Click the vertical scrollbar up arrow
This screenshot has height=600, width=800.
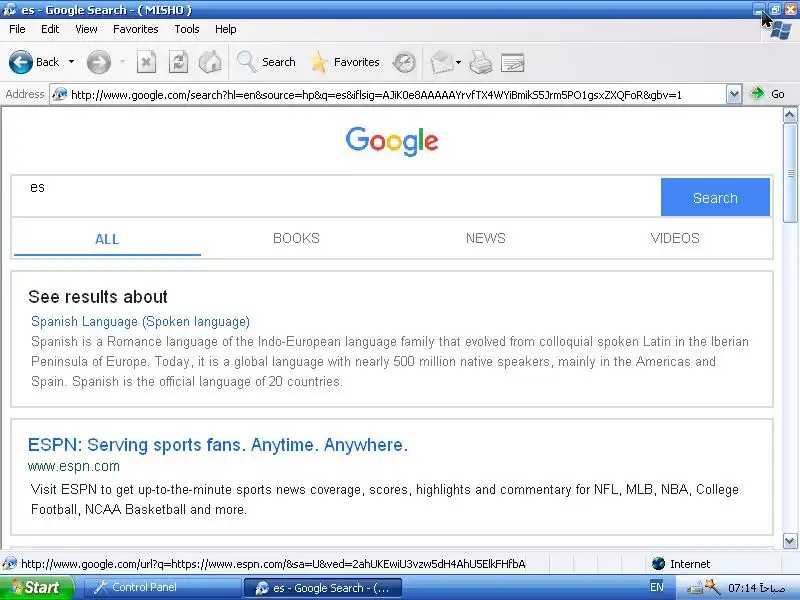pos(790,114)
